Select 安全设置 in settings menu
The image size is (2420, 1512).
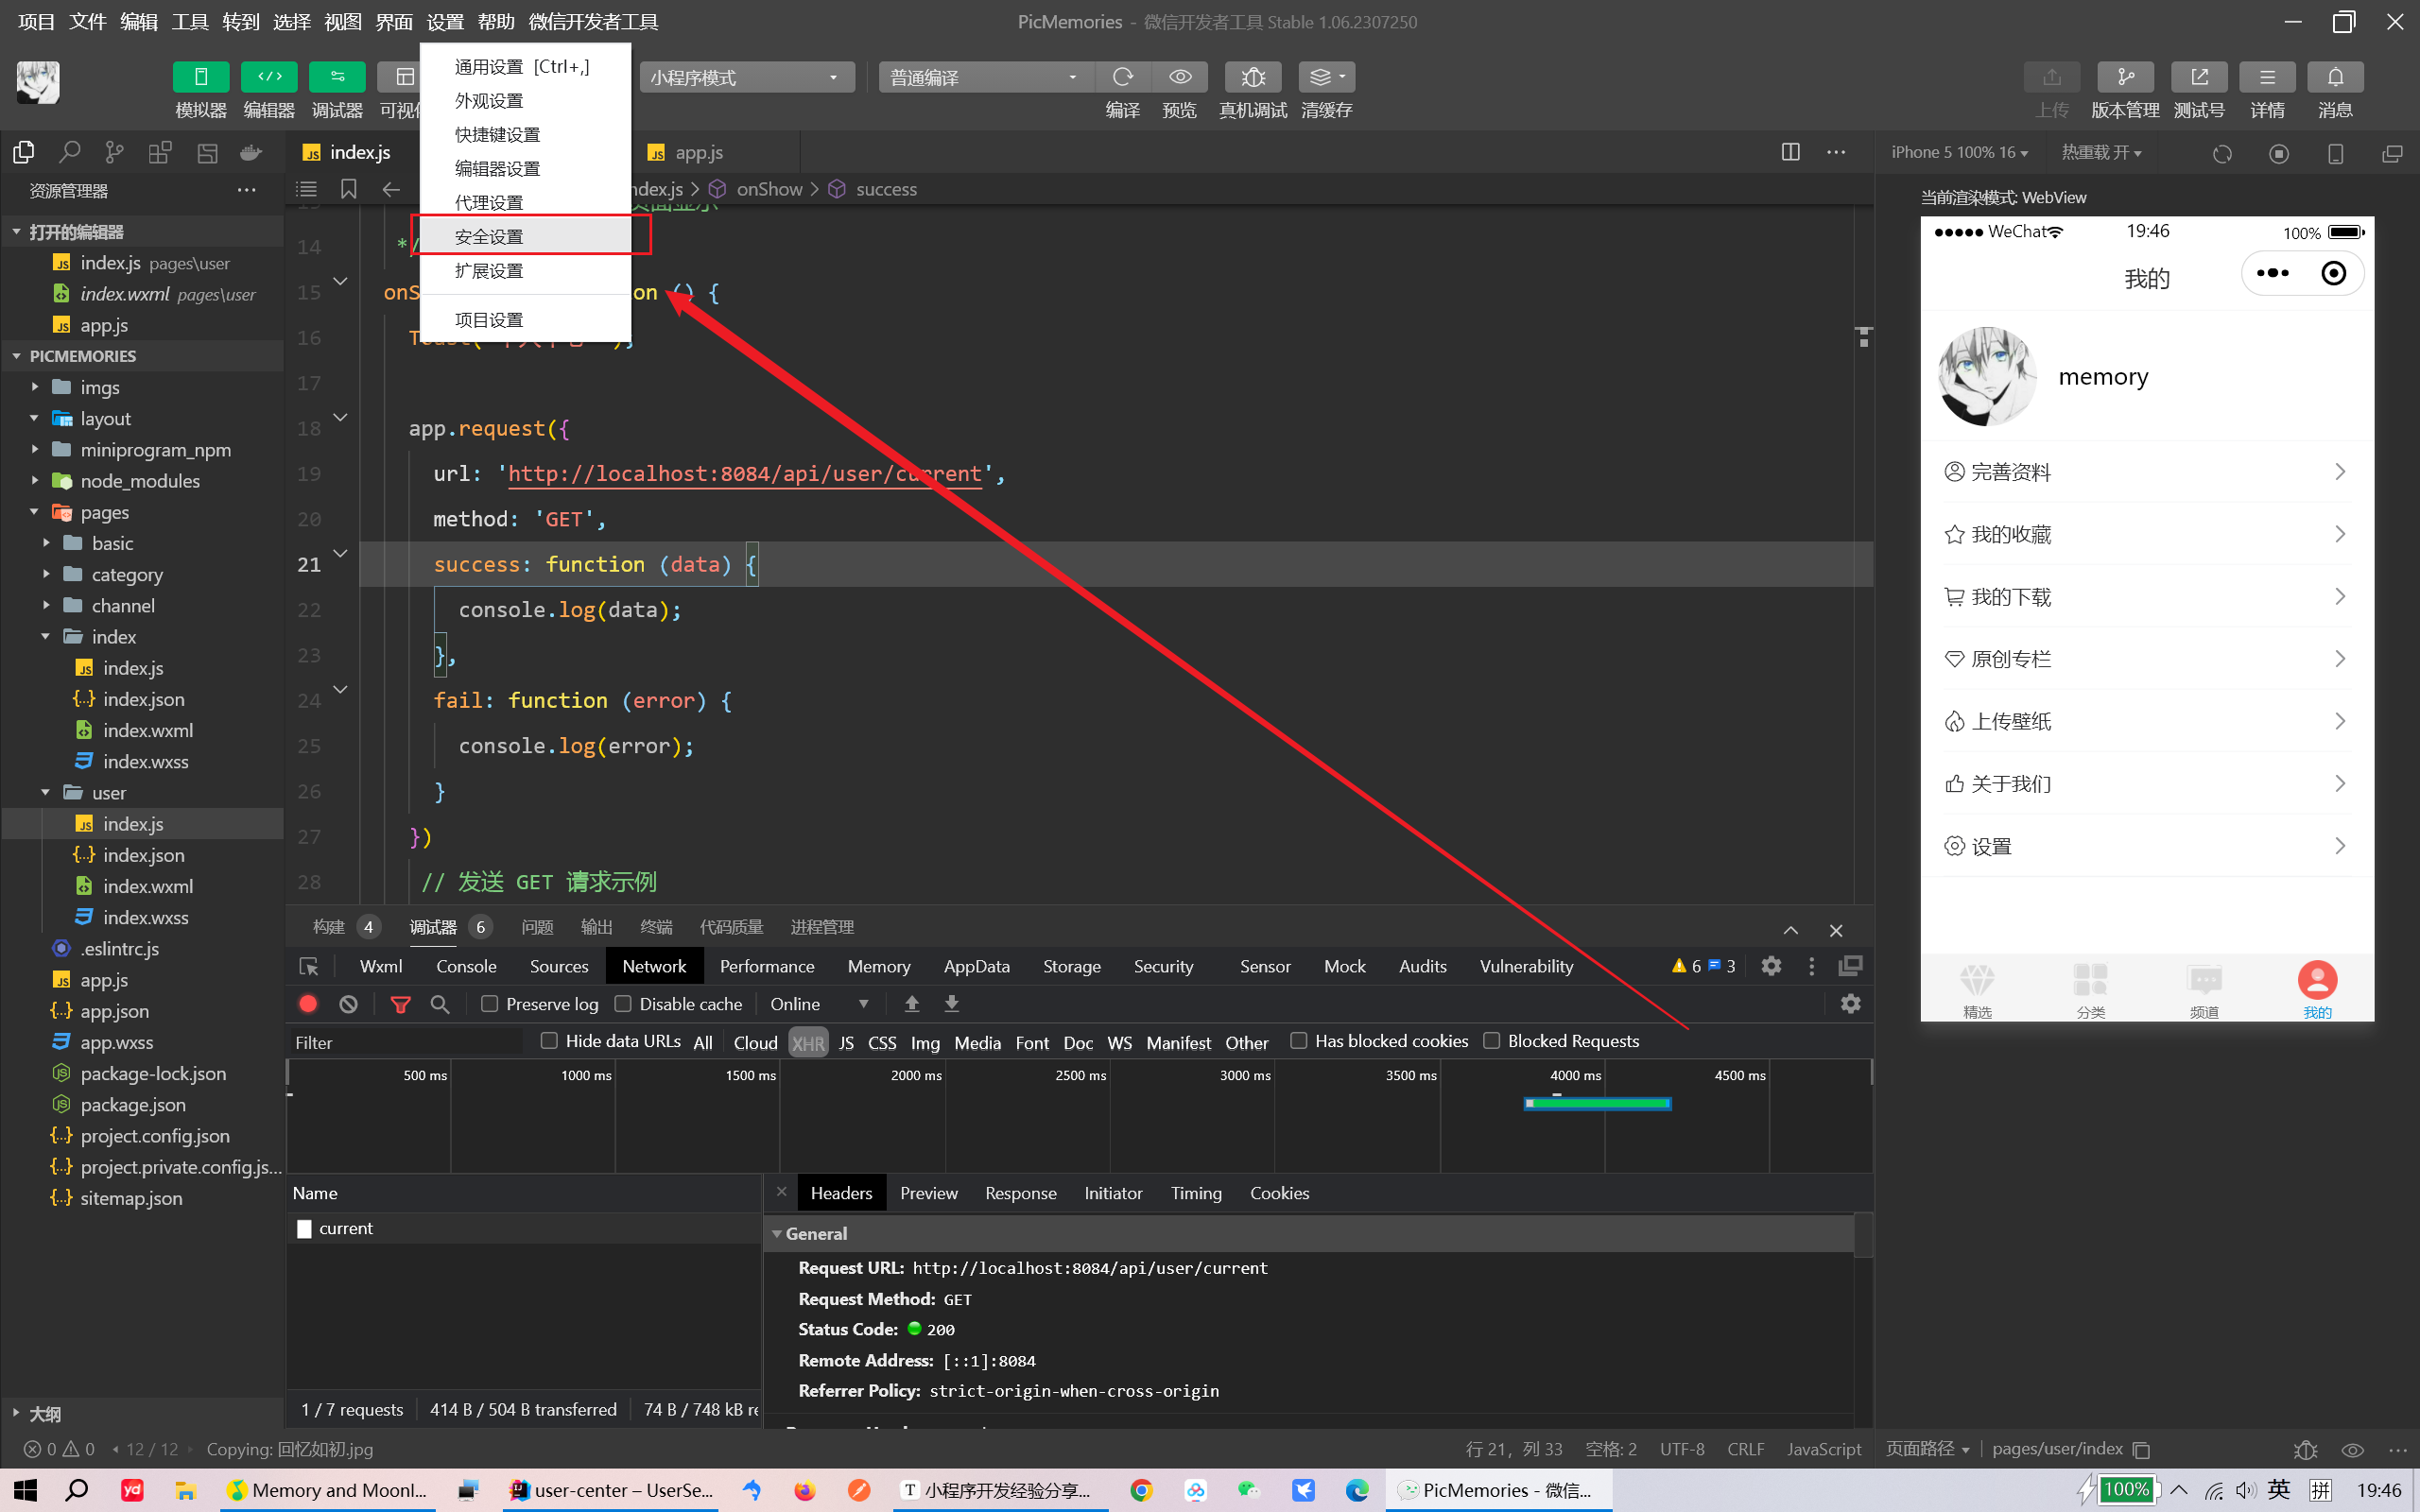526,236
